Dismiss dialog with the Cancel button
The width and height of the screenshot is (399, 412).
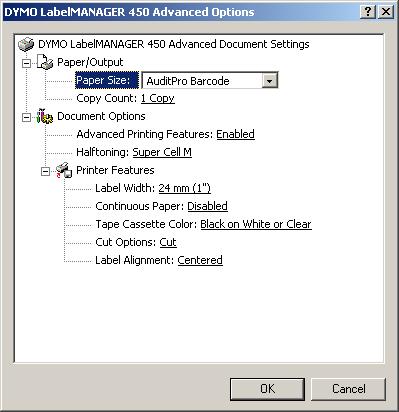pyautogui.click(x=348, y=389)
